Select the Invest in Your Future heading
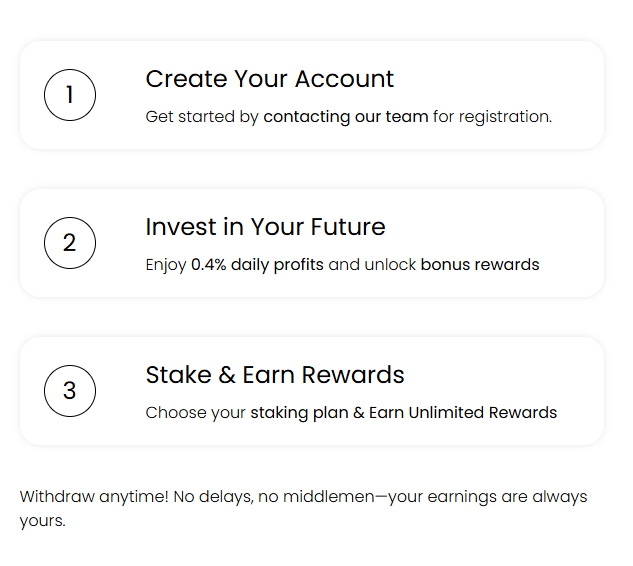Viewport: 633px width, 566px height. pyautogui.click(x=266, y=226)
